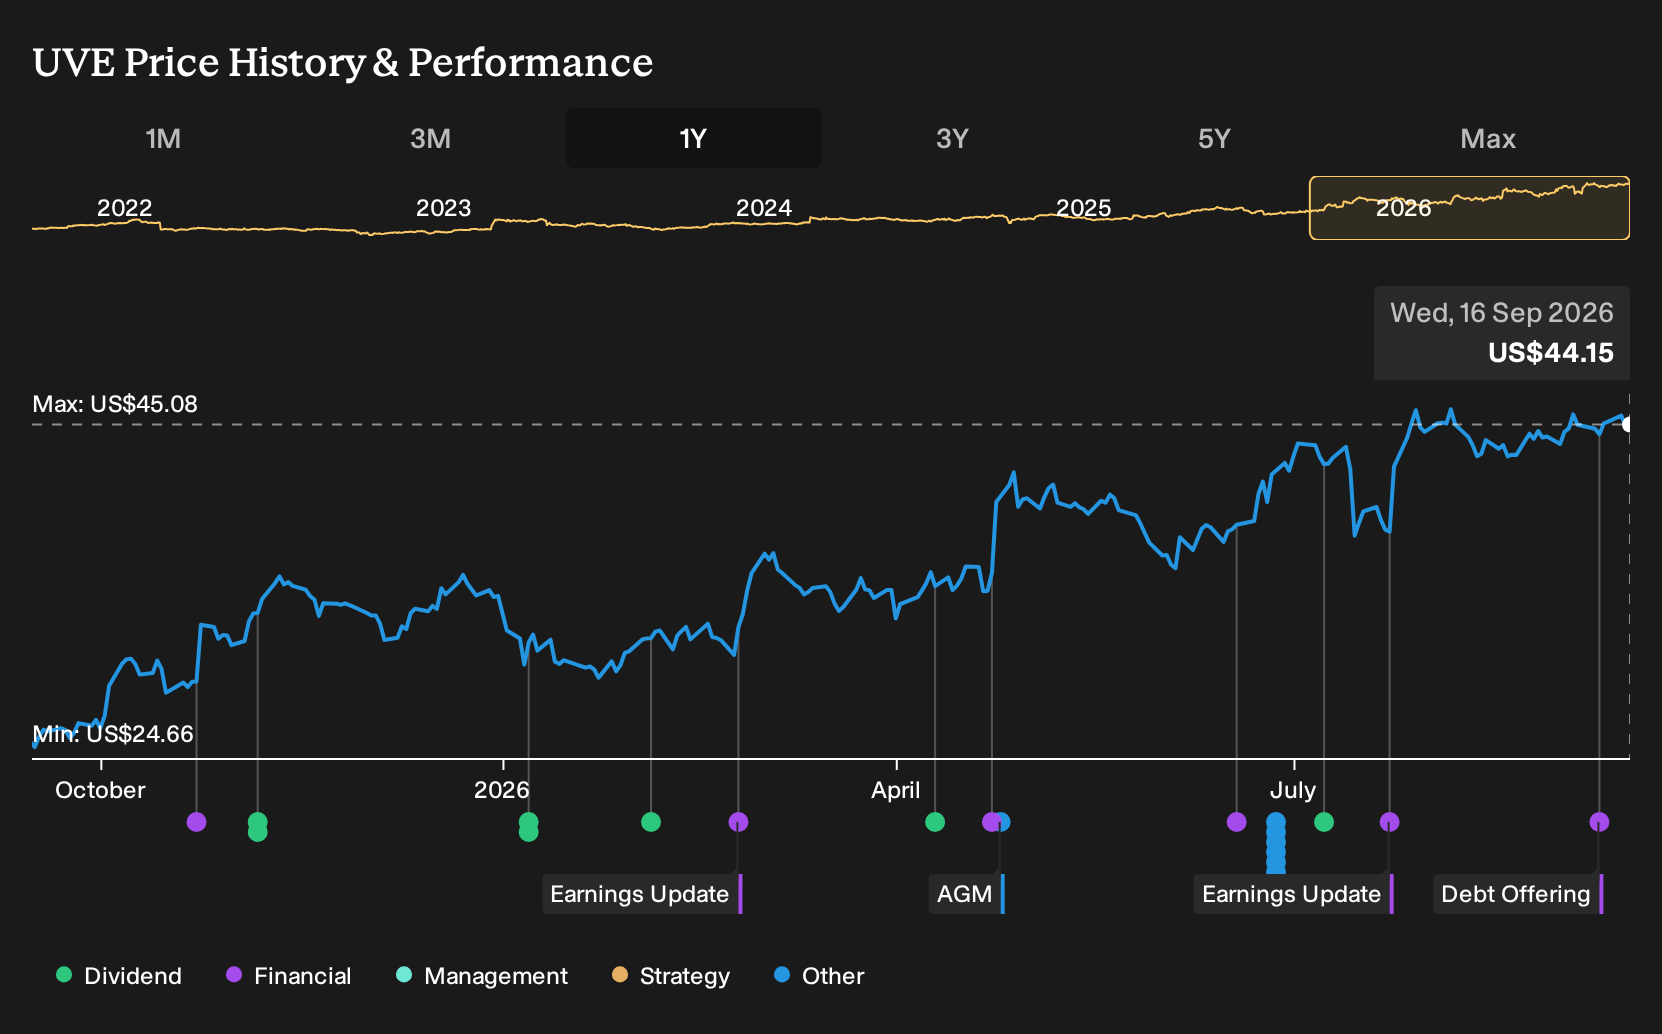Choose the 1Y time range tab
The image size is (1662, 1034).
(x=693, y=138)
